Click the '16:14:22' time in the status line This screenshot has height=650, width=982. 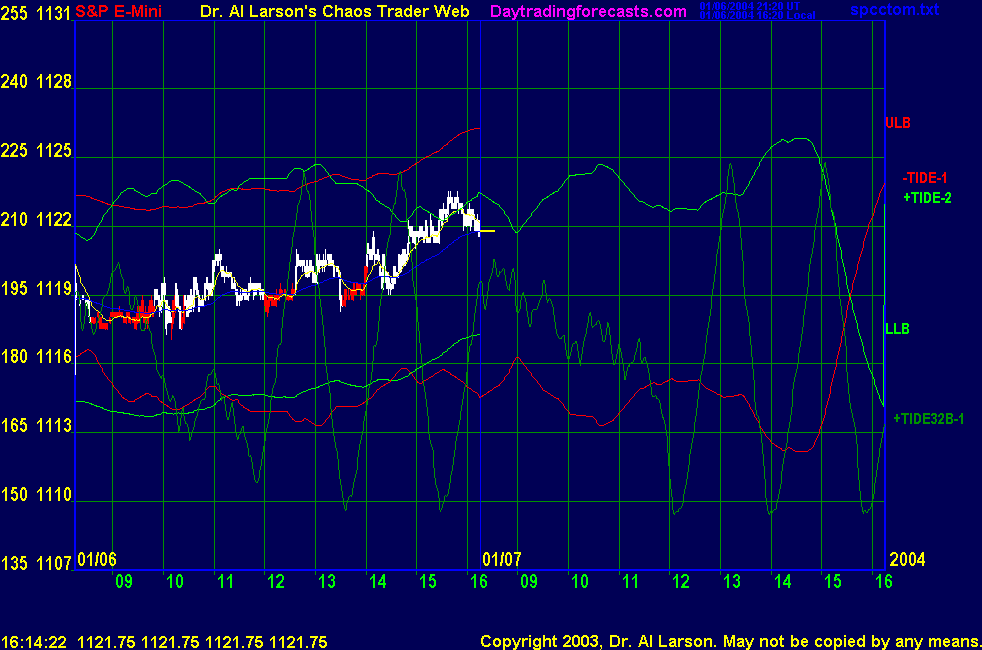34,642
